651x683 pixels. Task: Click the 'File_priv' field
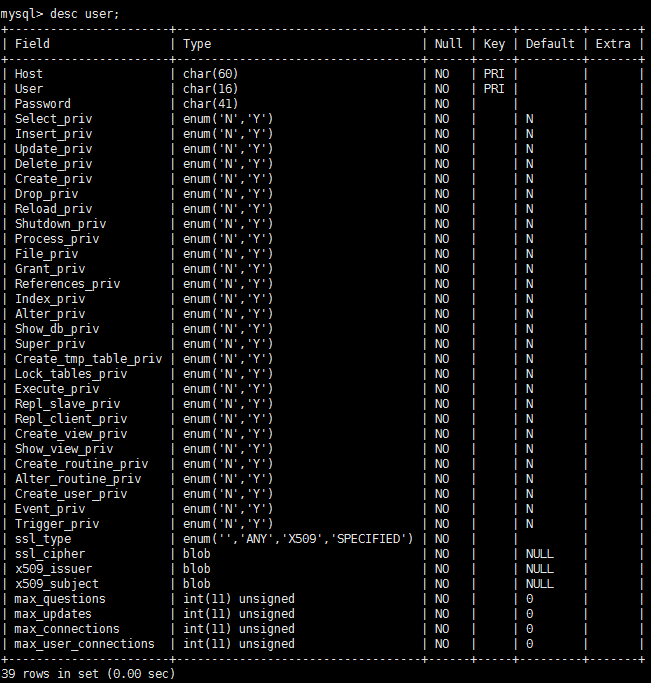47,254
